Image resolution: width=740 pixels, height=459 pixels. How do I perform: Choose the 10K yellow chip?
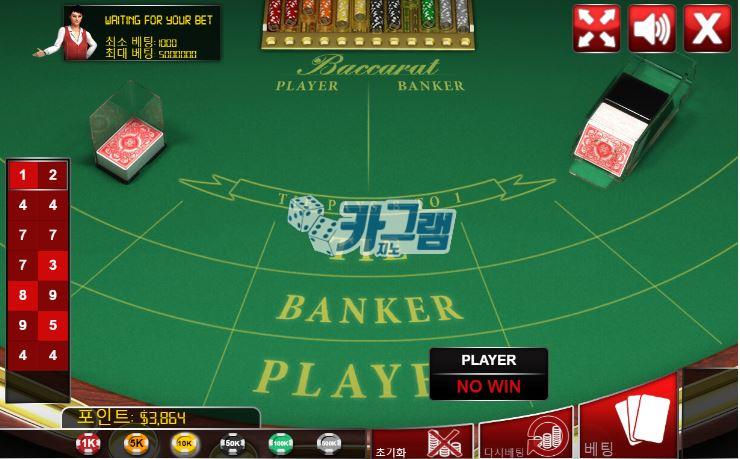[185, 443]
